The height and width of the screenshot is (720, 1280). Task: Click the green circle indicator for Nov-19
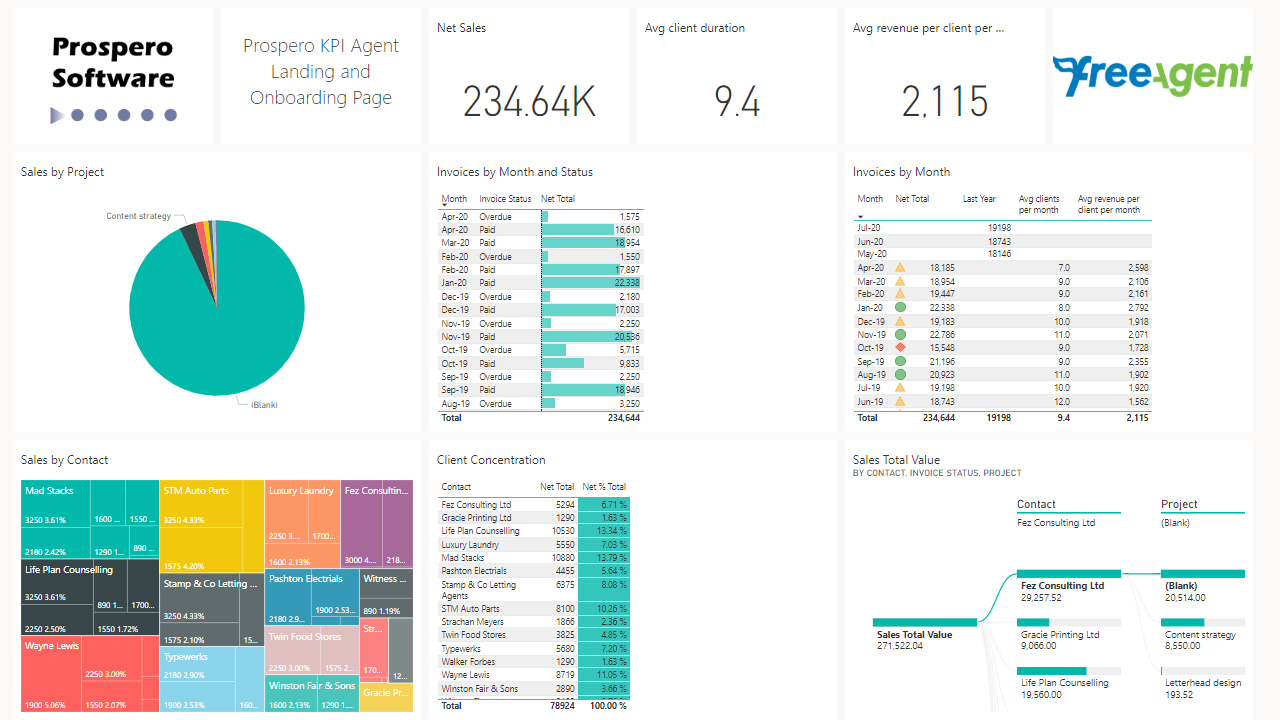point(900,335)
